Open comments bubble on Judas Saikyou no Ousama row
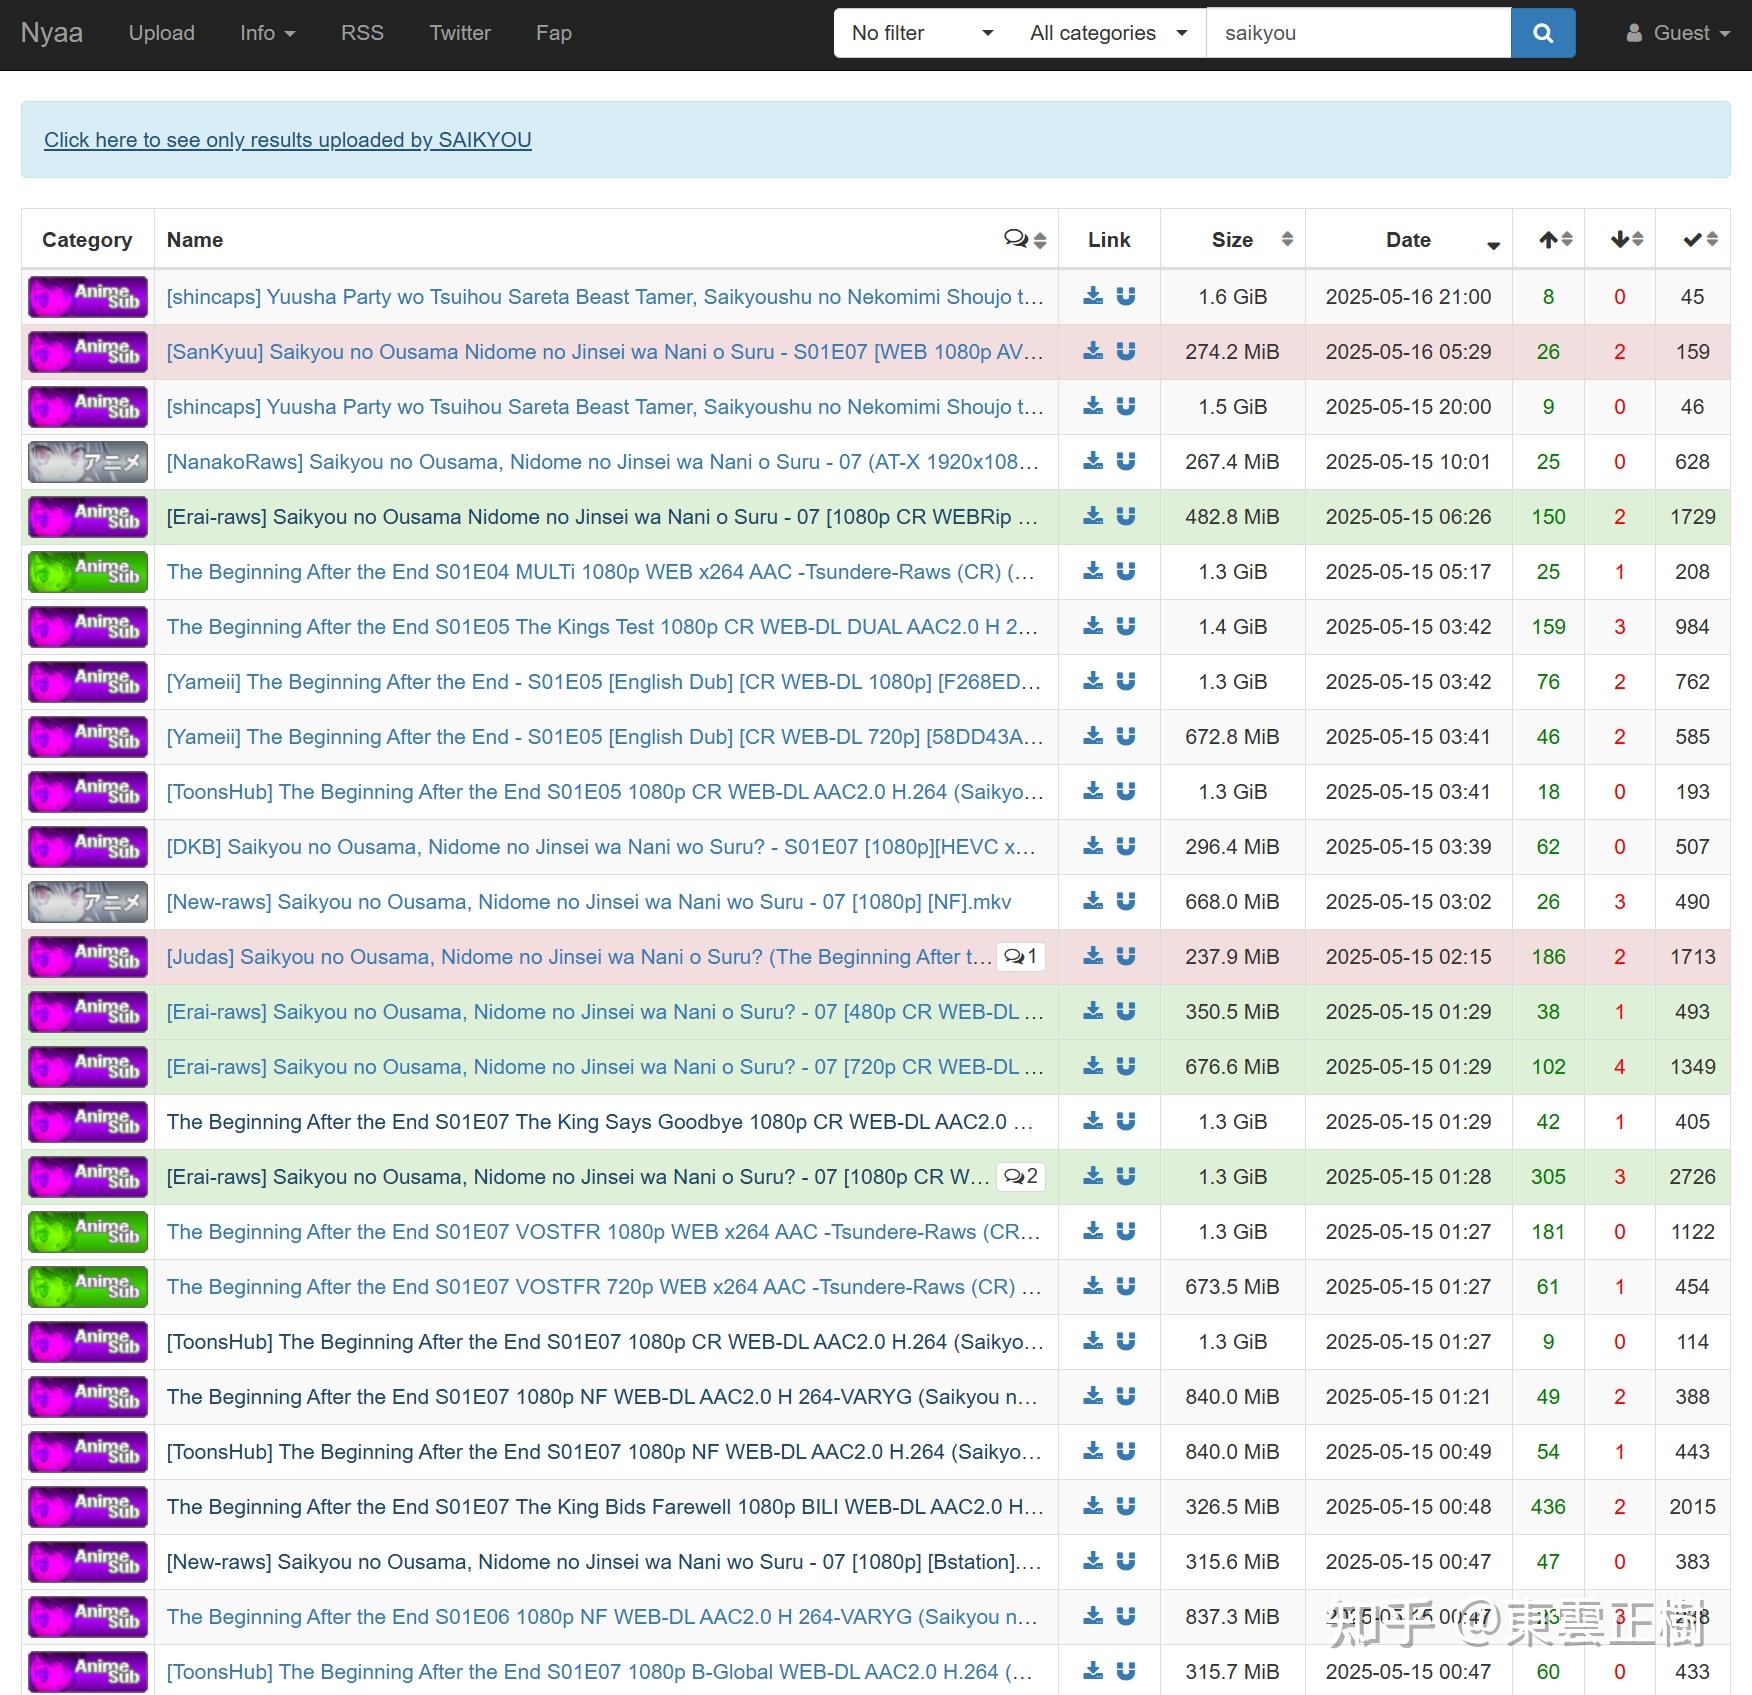 point(1020,957)
